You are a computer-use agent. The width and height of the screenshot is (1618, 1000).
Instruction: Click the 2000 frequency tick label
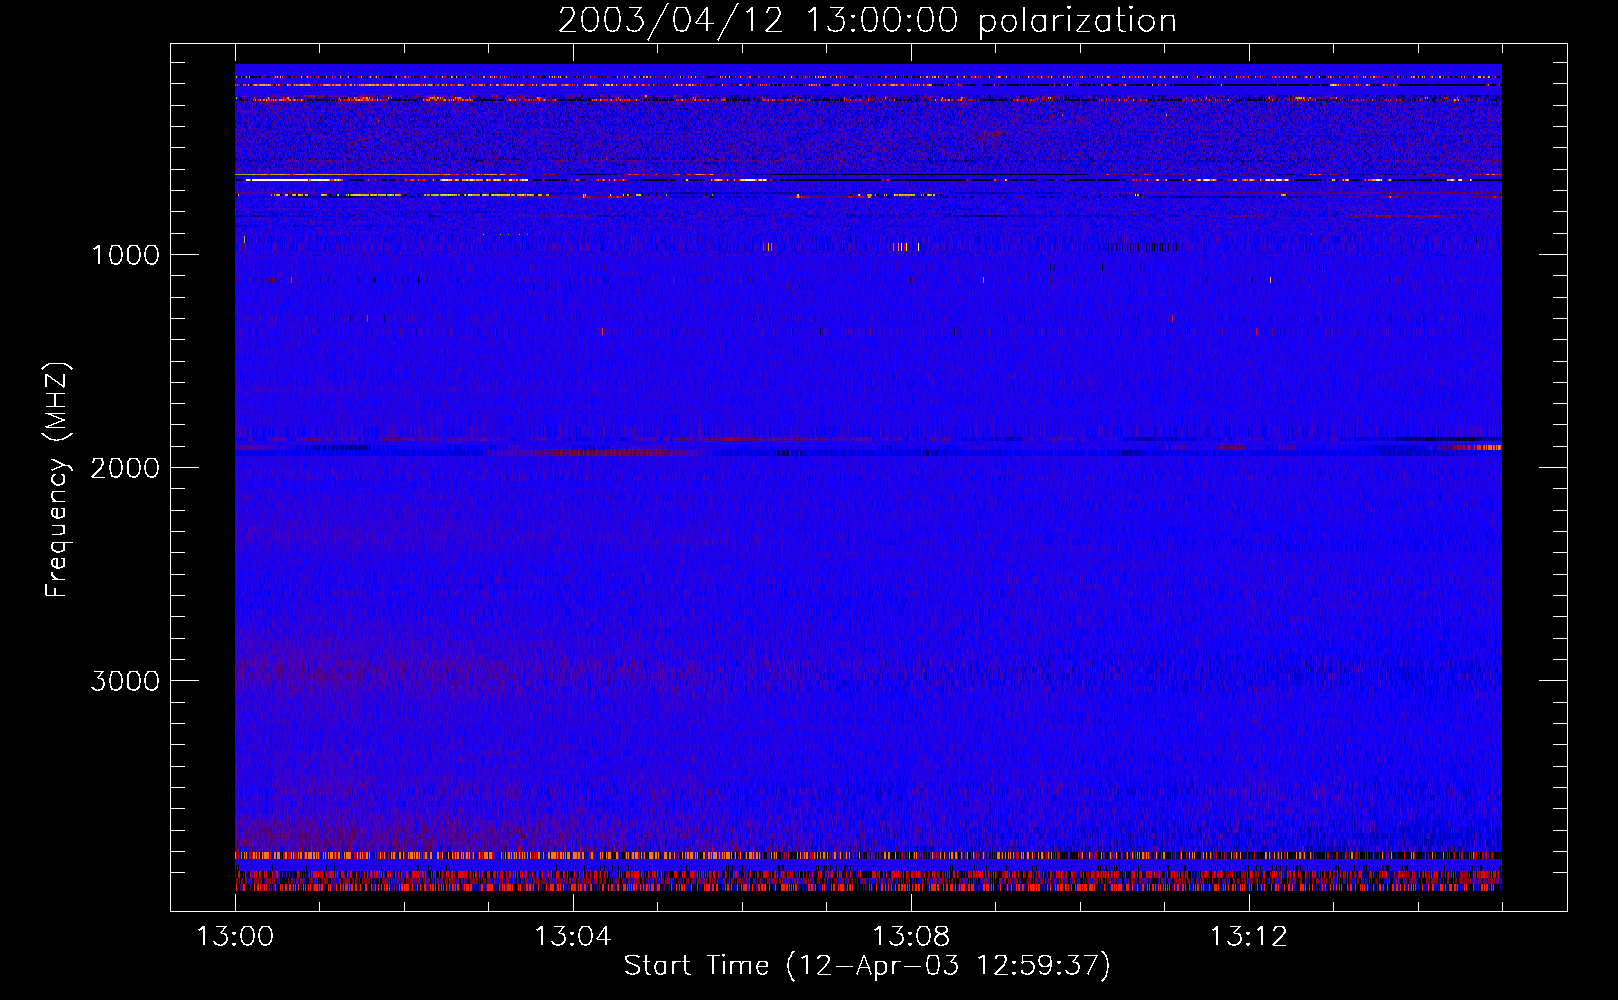[x=125, y=468]
